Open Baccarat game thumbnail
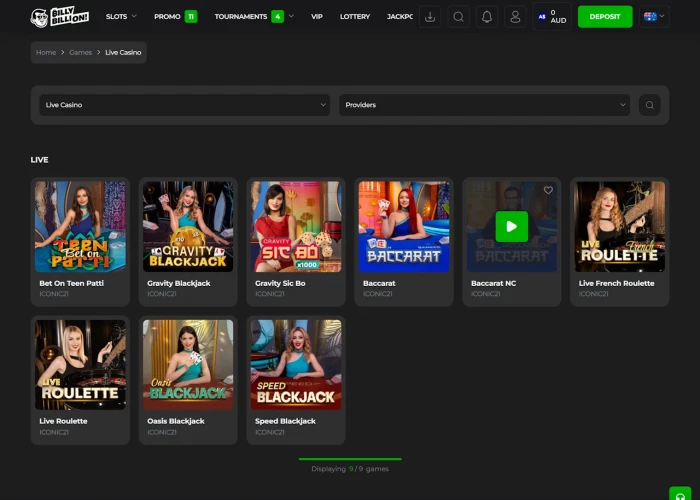This screenshot has width=700, height=500. (x=404, y=226)
